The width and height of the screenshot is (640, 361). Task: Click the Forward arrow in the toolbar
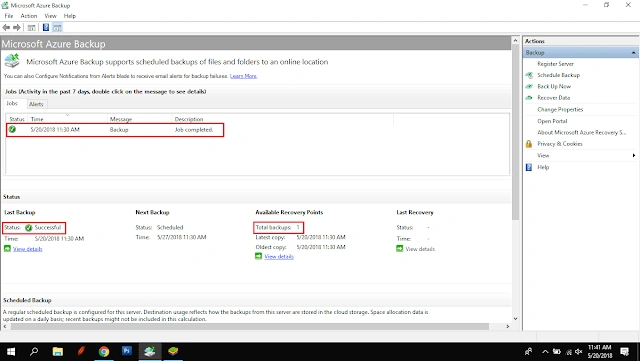coord(17,27)
